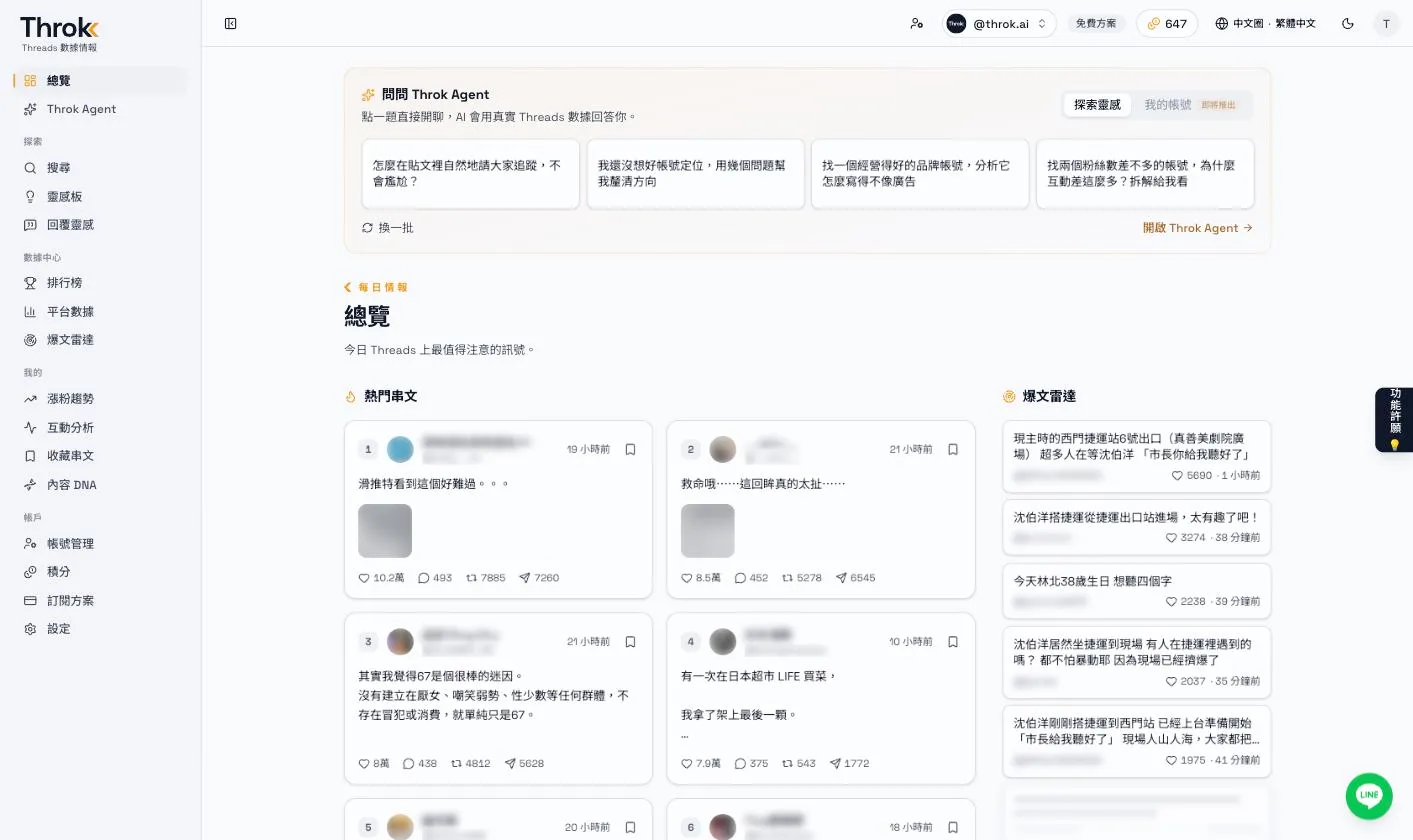The image size is (1413, 840).
Task: Open radar post 沈伯洋剛剛搭捷運到西門站
Action: pyautogui.click(x=1137, y=741)
